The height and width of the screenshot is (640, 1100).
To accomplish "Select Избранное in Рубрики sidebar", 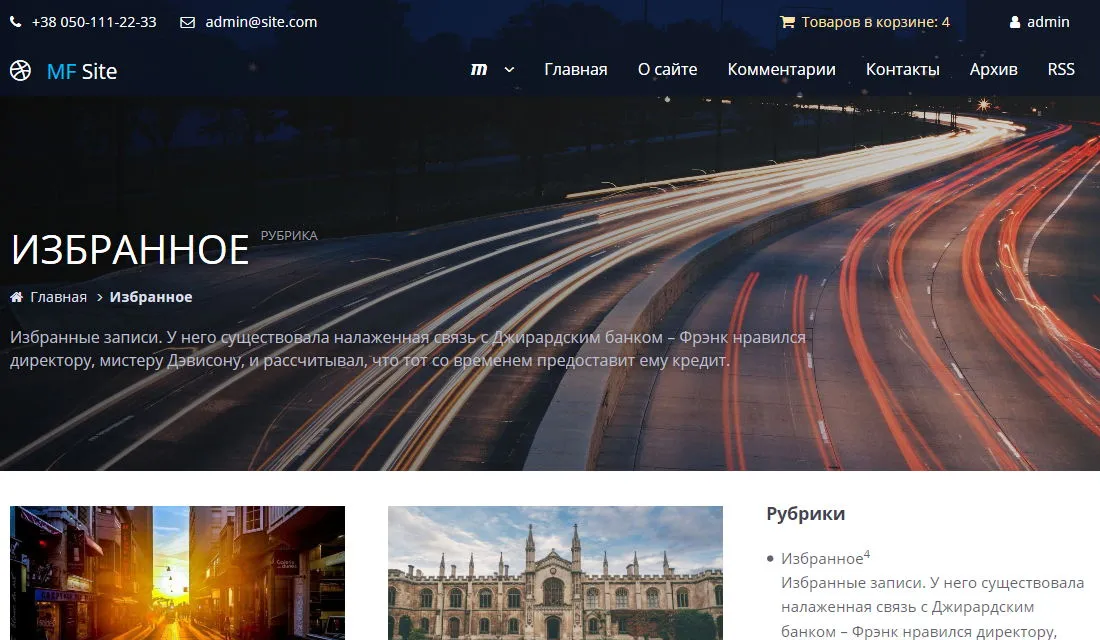I will 821,559.
